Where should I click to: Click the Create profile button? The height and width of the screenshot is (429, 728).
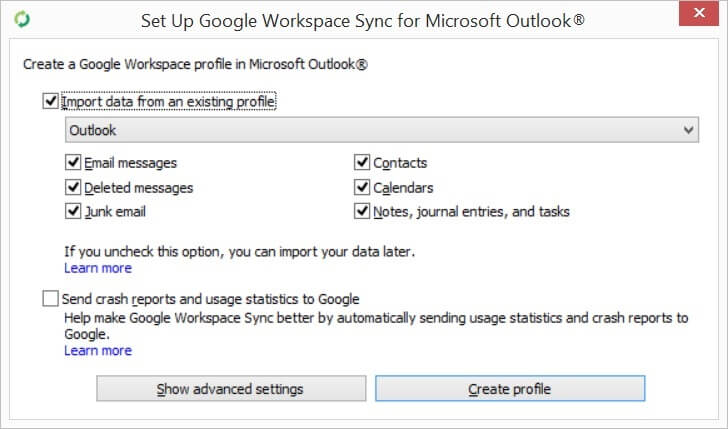click(510, 389)
